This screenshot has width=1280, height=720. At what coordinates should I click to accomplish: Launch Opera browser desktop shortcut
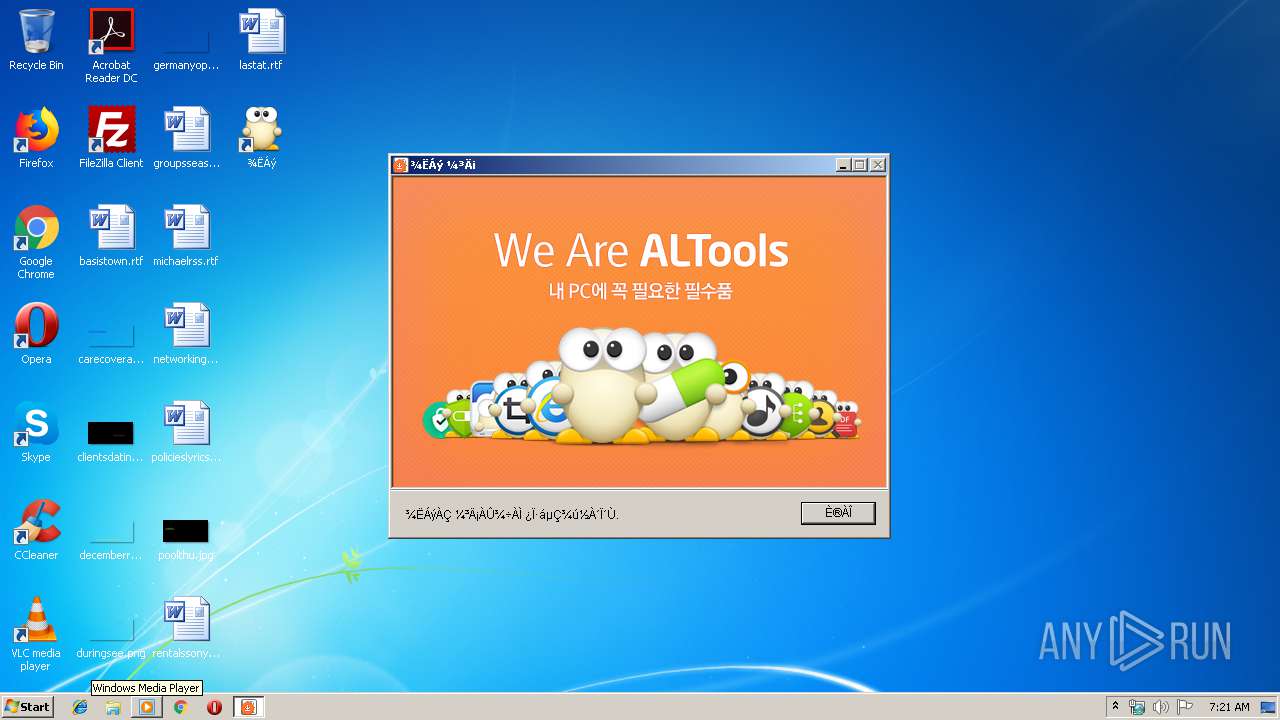(x=36, y=334)
